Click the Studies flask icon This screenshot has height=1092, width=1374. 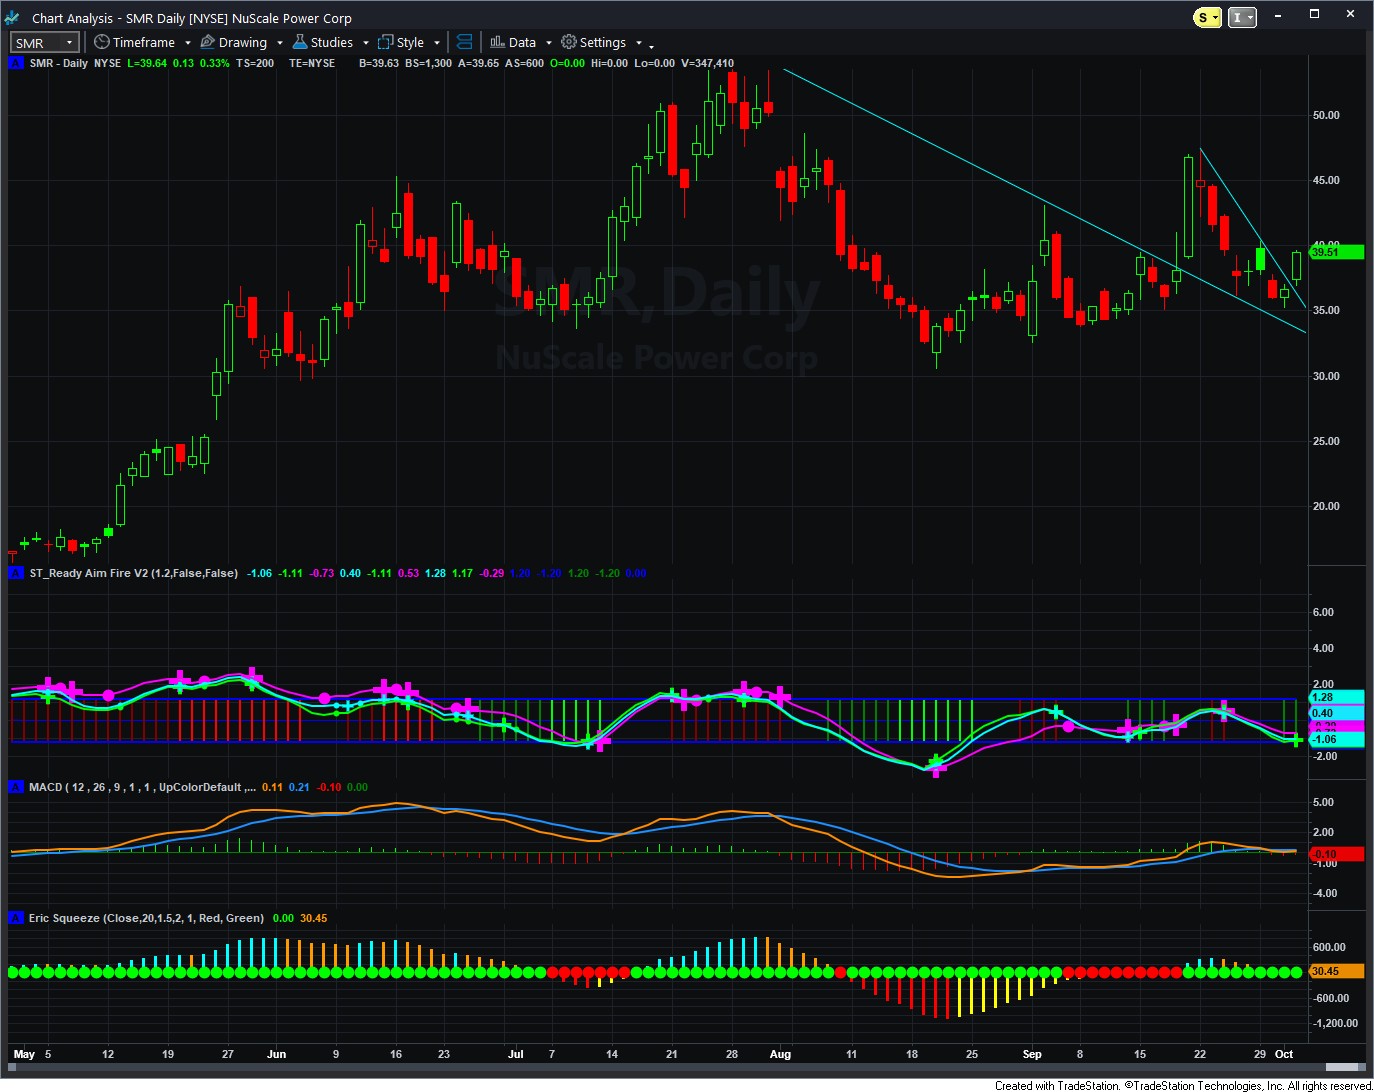pos(300,42)
